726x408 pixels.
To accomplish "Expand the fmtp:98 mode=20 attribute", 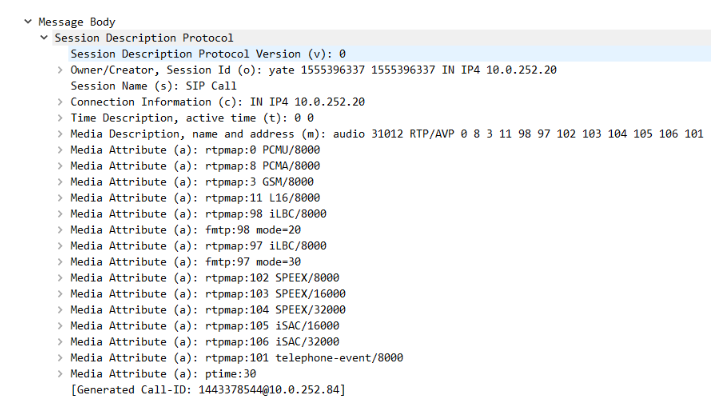I will (61, 230).
